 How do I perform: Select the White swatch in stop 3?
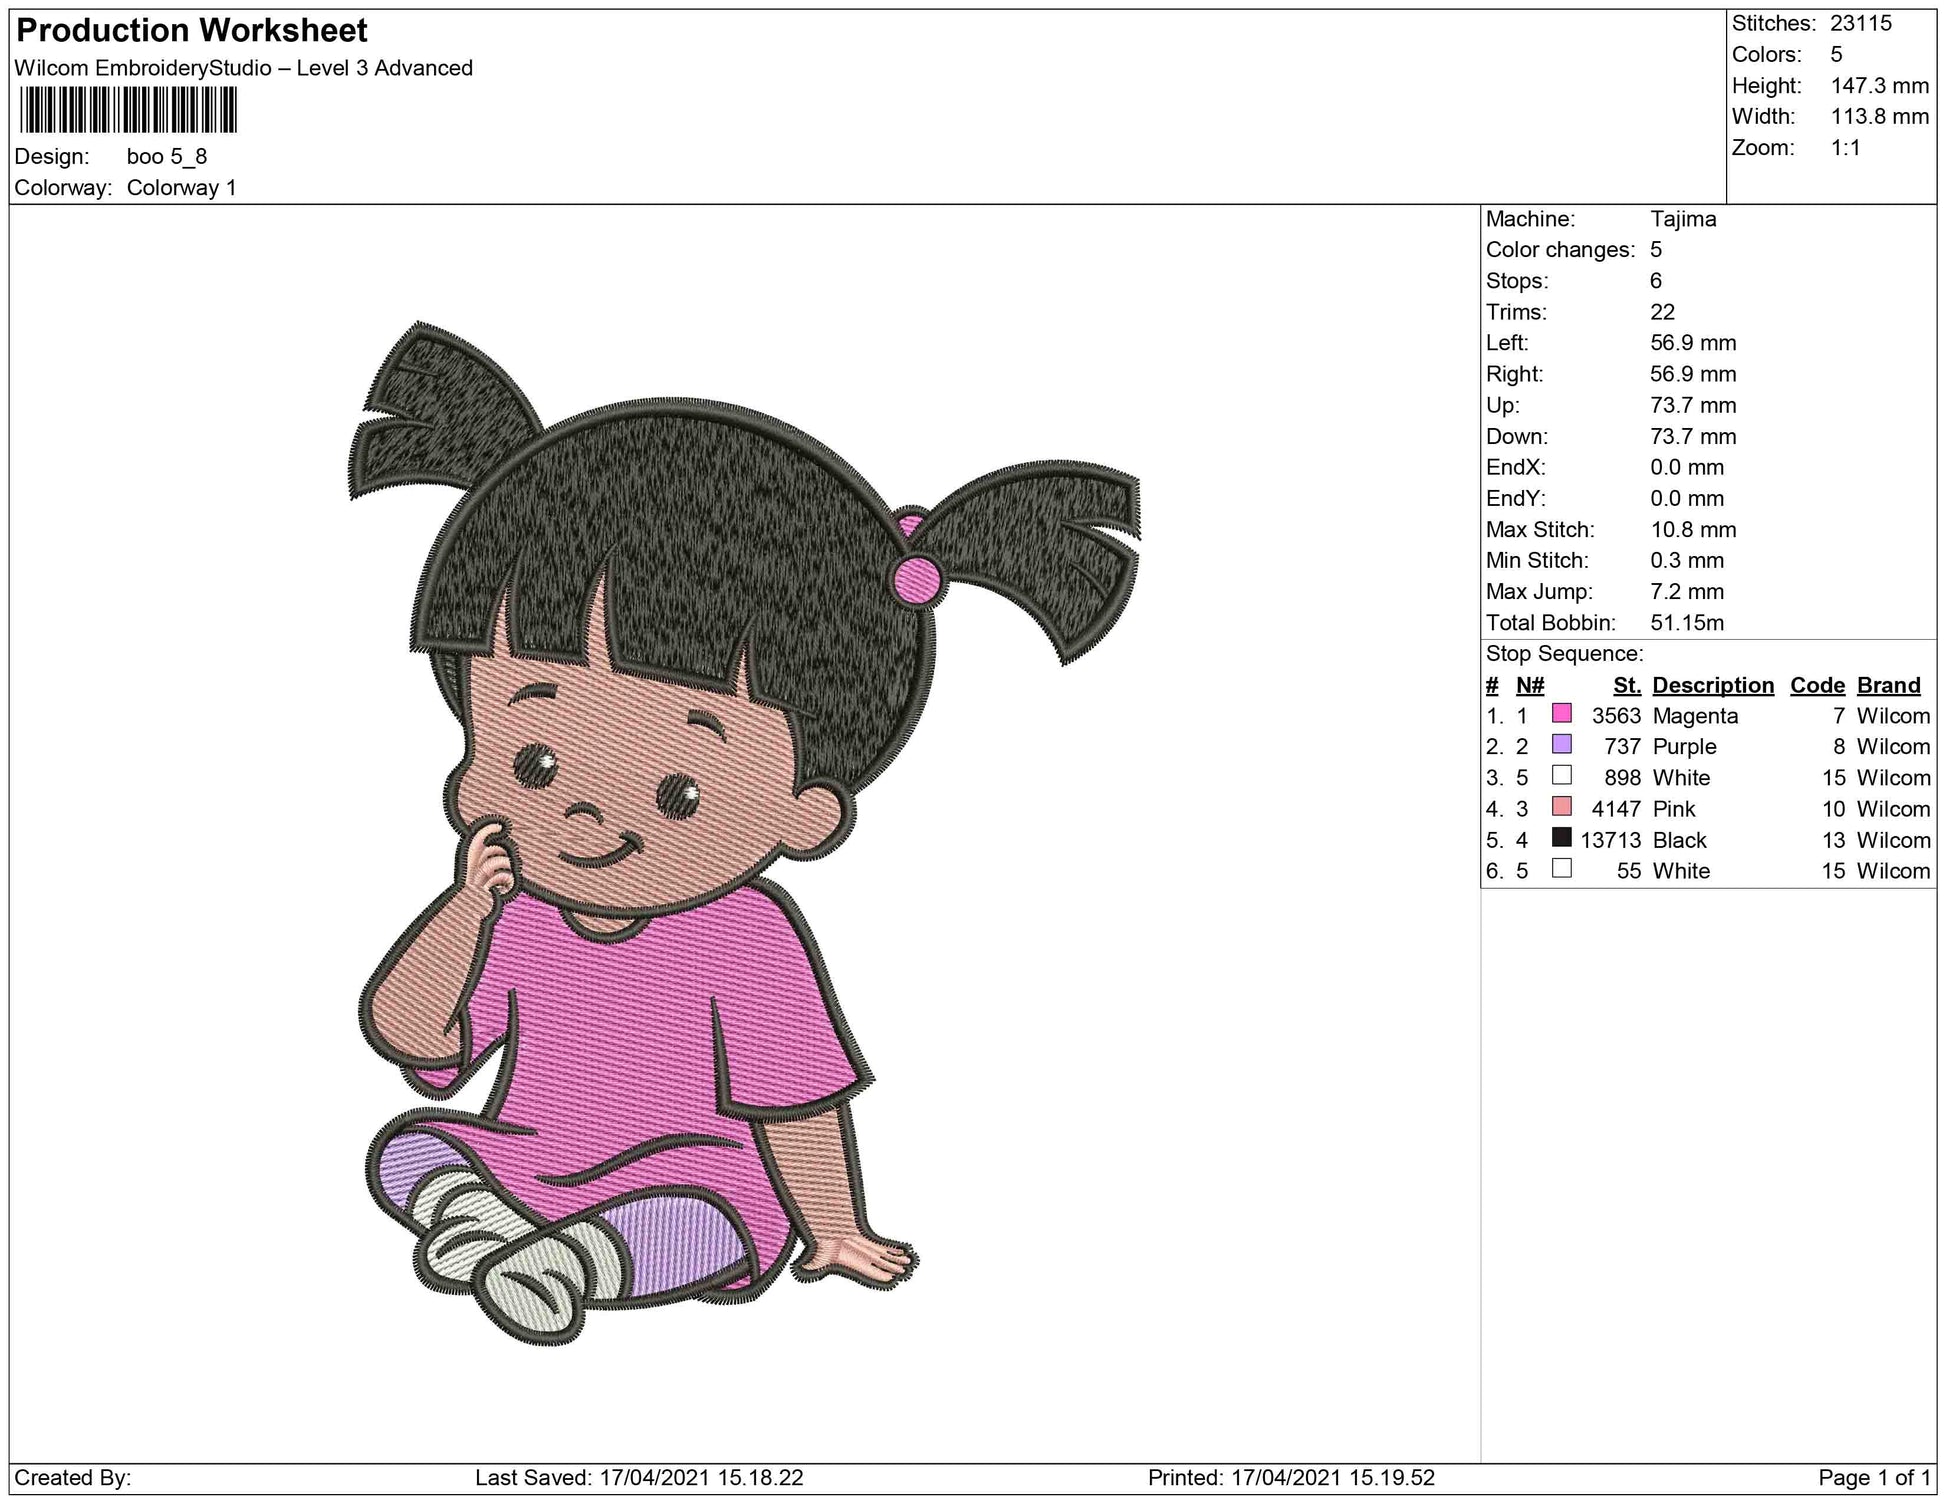1561,776
